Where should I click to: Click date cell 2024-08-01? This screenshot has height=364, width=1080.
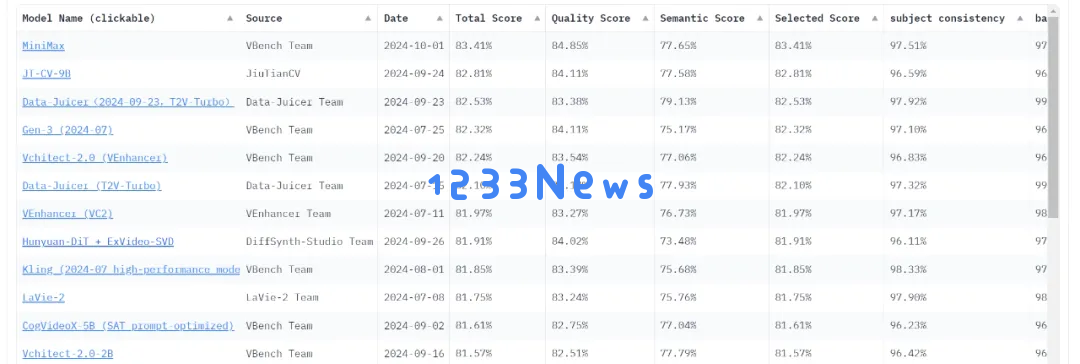coord(414,270)
